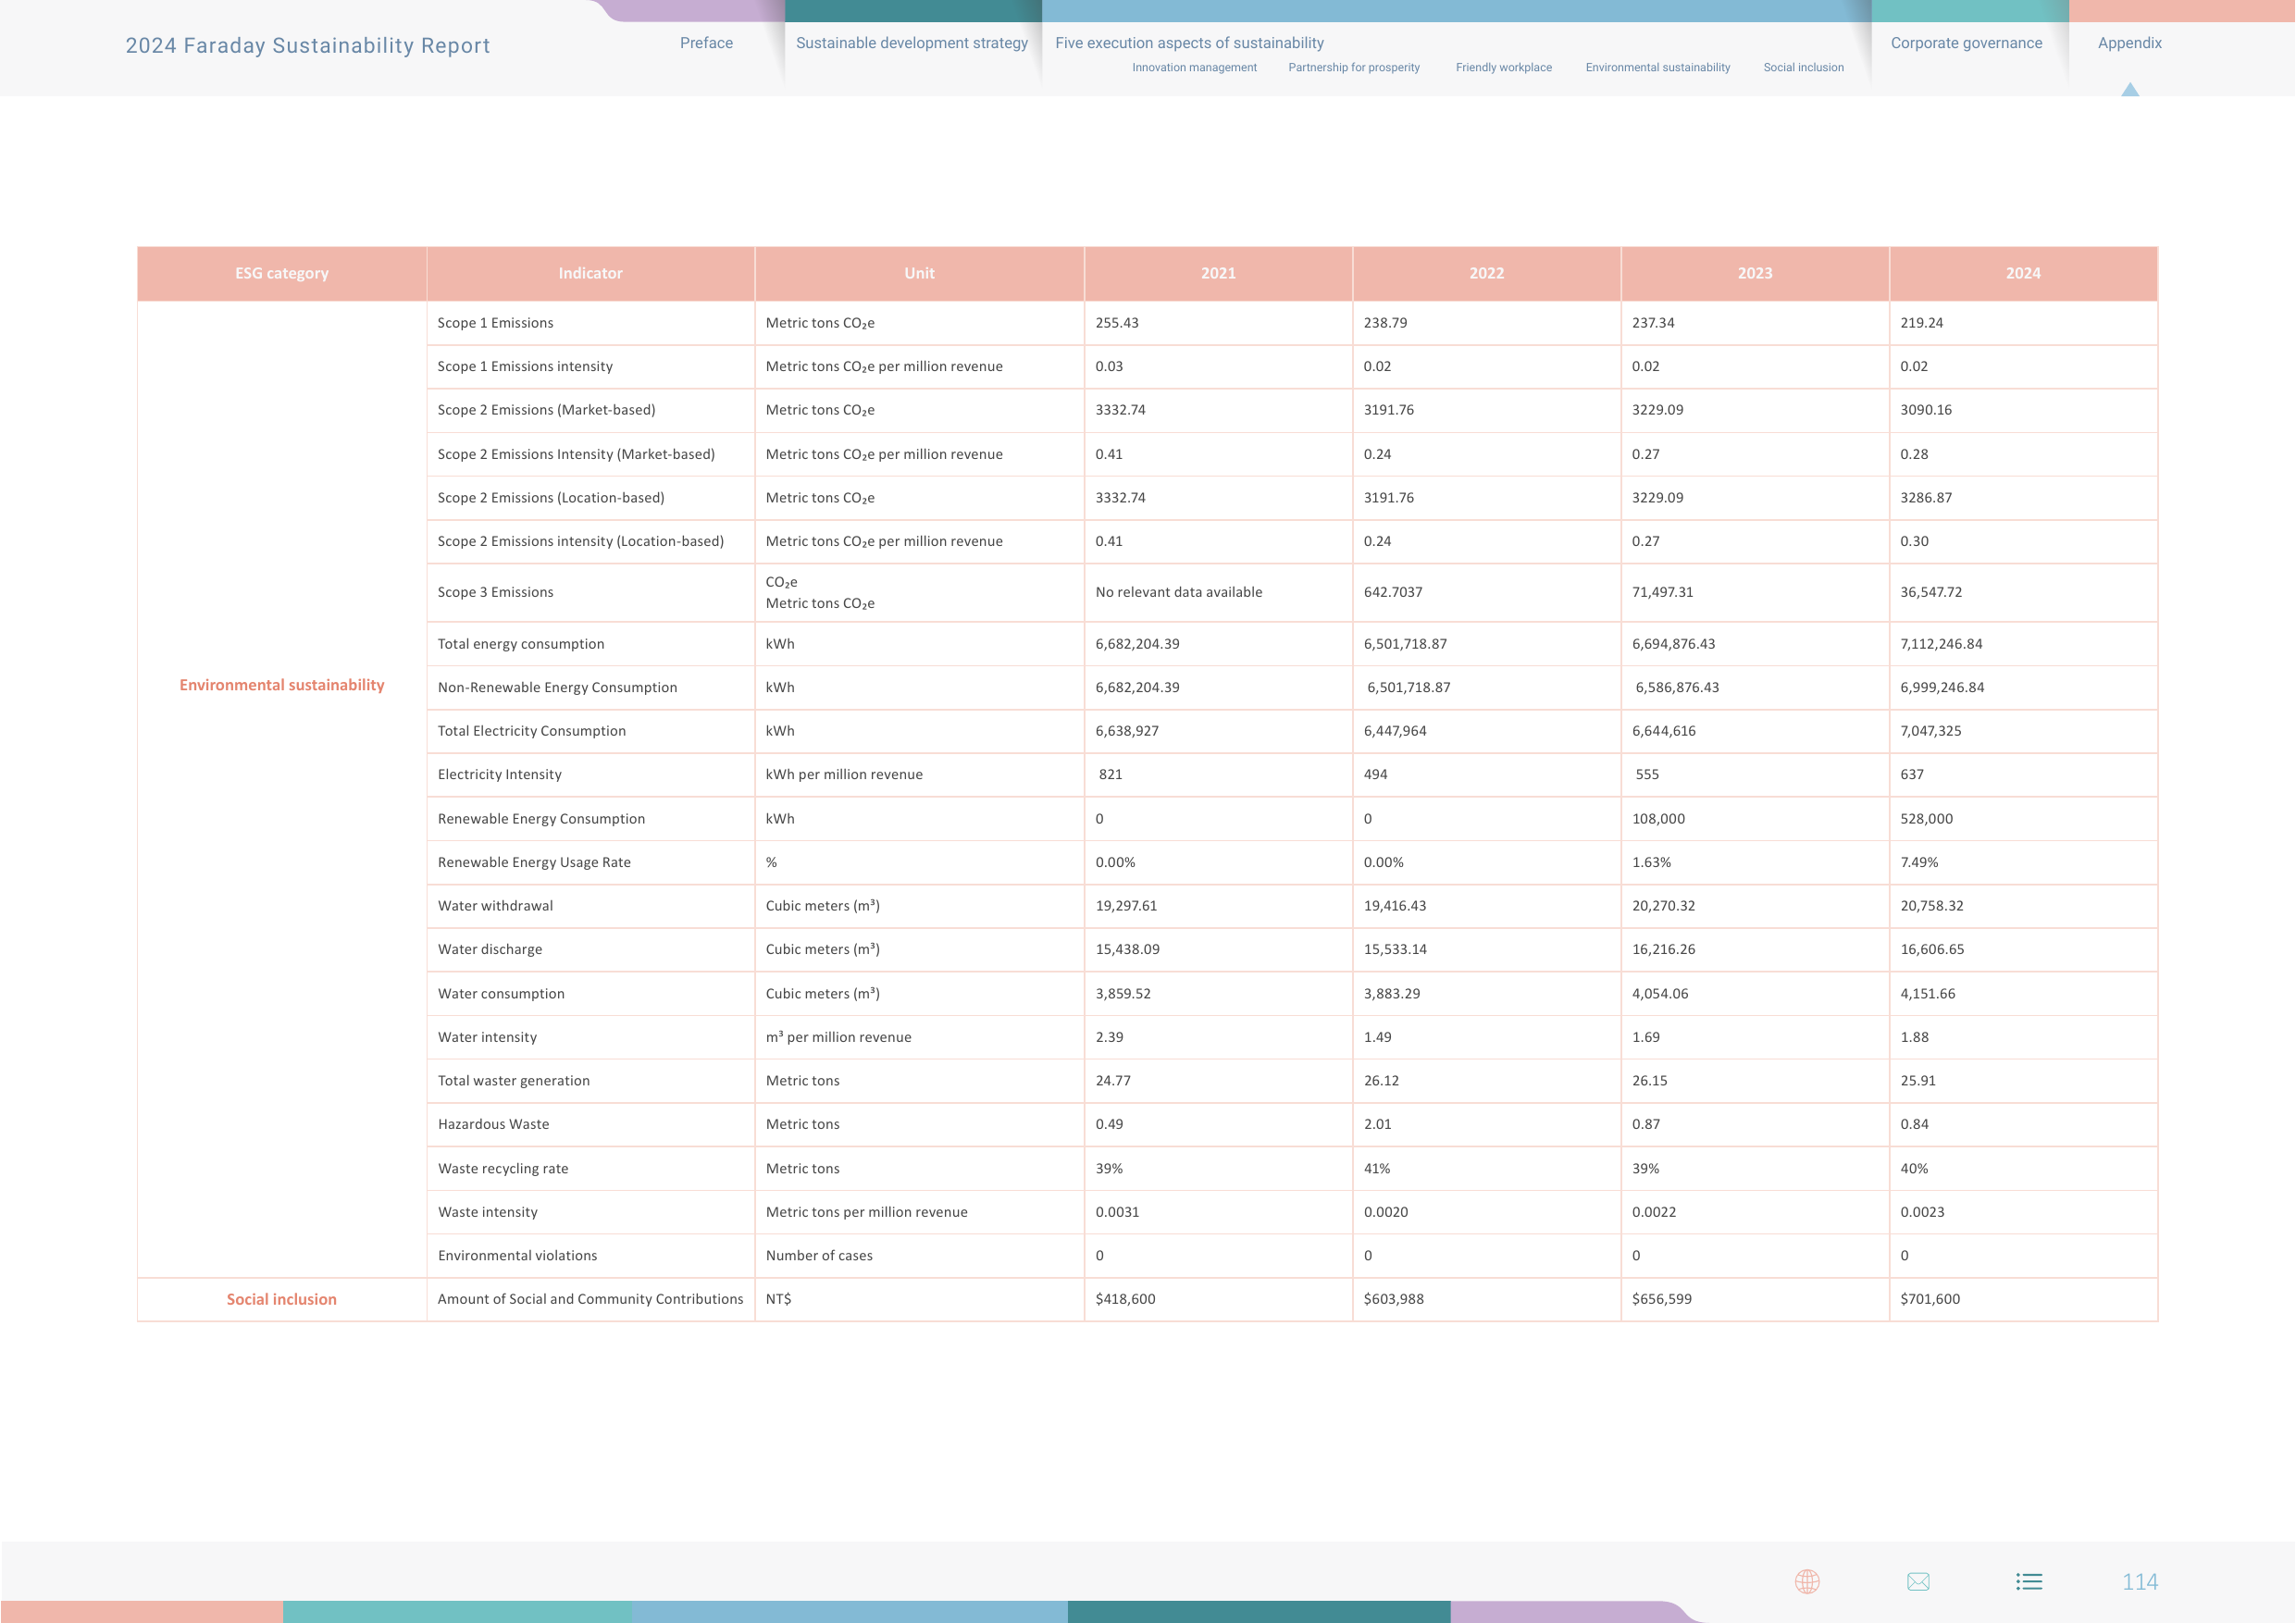This screenshot has width=2296, height=1623.
Task: Open the table of contents list icon
Action: [2029, 1581]
